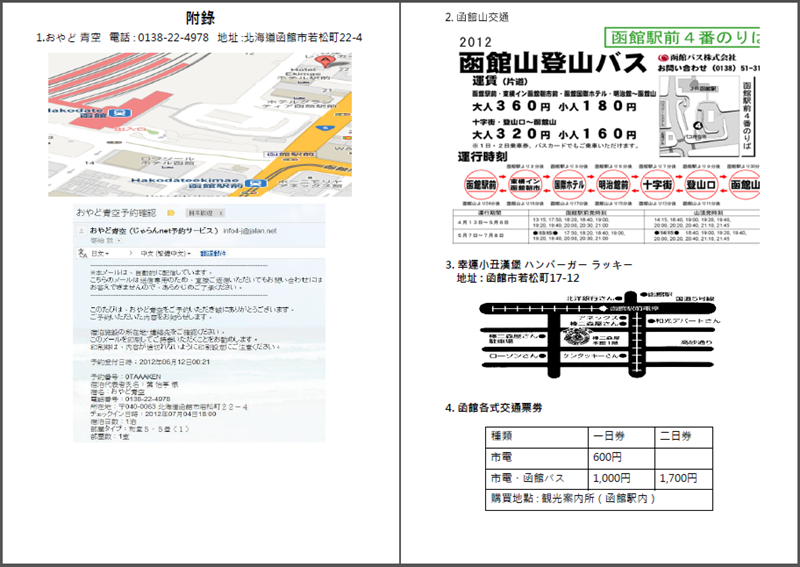This screenshot has width=800, height=567.
Task: Click the address 北海道函館市若松町22-4 in the heading
Action: [x=303, y=37]
